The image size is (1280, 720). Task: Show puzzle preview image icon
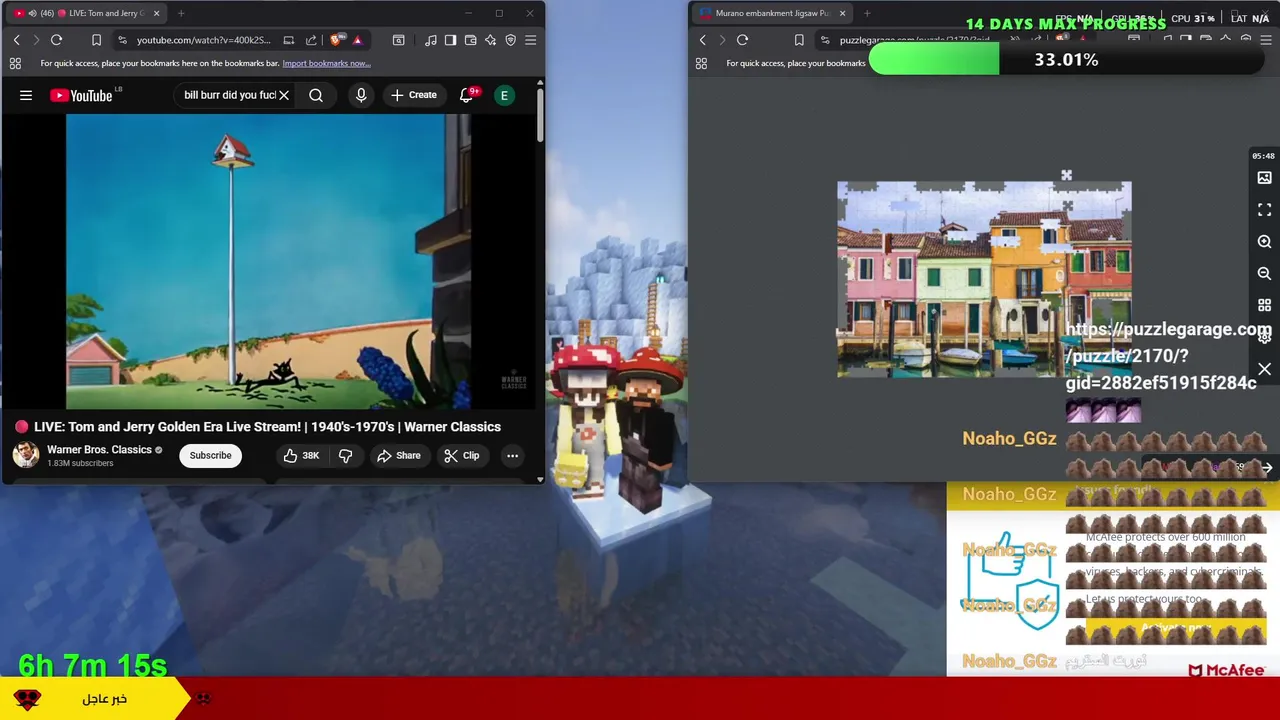pyautogui.click(x=1264, y=178)
